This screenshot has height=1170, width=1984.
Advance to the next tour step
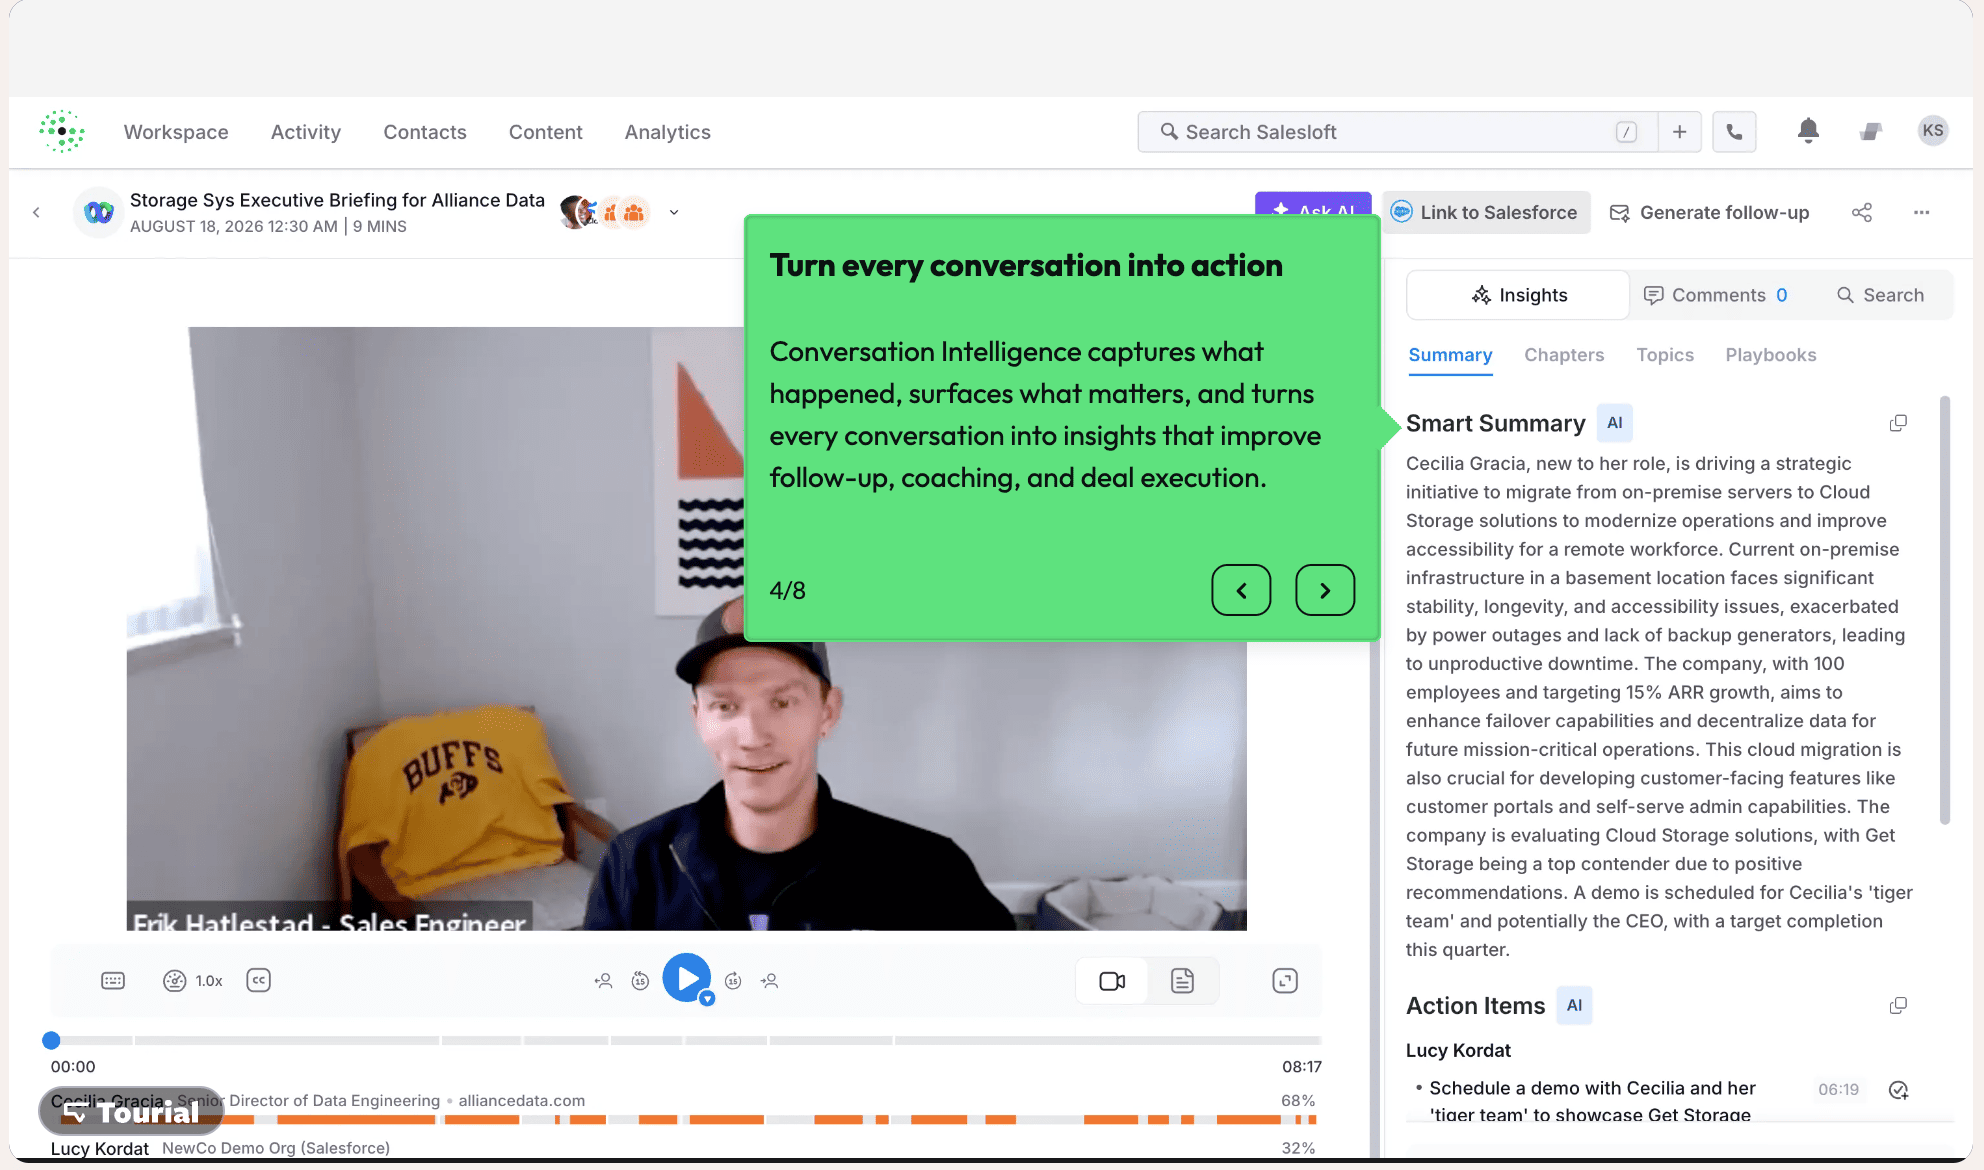coord(1325,590)
